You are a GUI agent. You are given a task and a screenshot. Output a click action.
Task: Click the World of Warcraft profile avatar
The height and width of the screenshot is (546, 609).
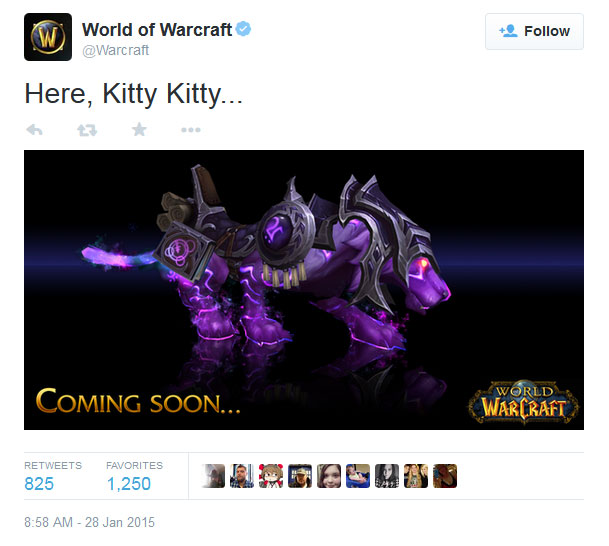click(x=48, y=37)
